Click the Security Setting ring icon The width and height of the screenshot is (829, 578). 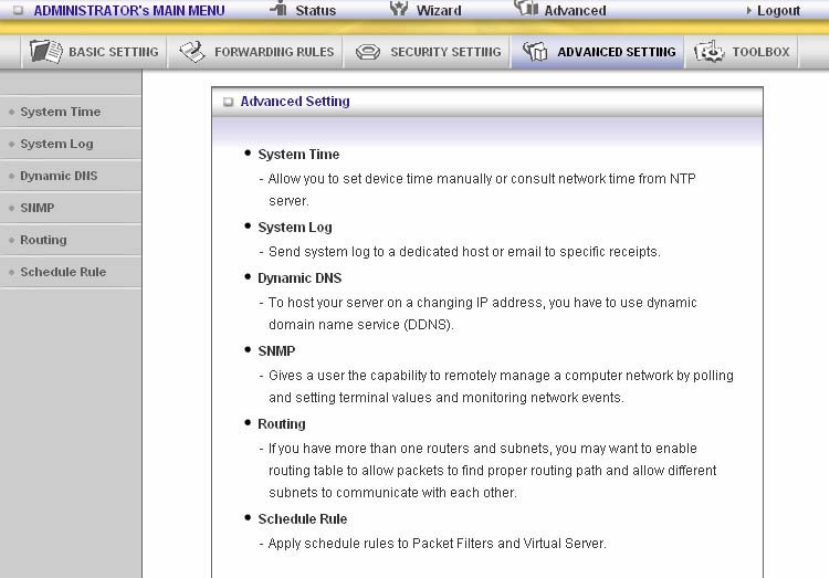pyautogui.click(x=368, y=52)
